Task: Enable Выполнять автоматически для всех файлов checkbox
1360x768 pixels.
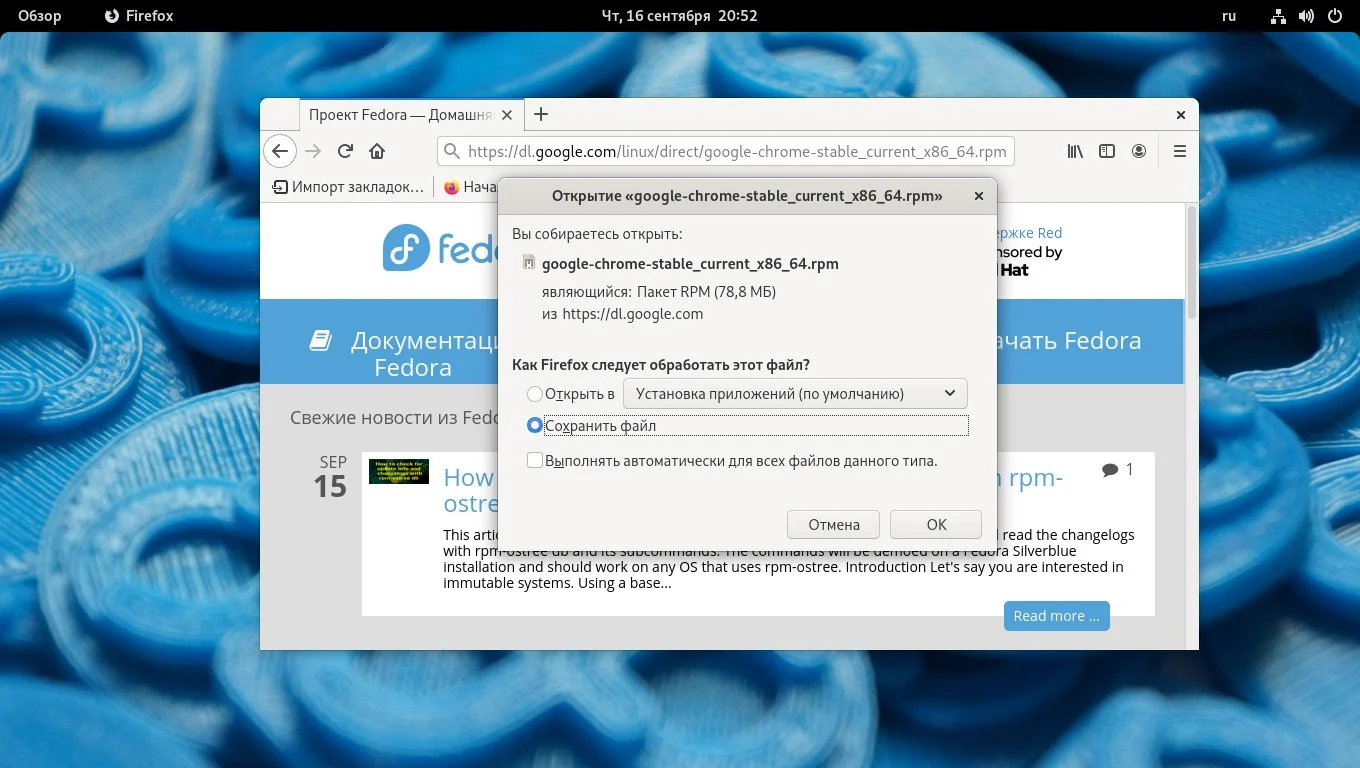Action: coord(534,460)
